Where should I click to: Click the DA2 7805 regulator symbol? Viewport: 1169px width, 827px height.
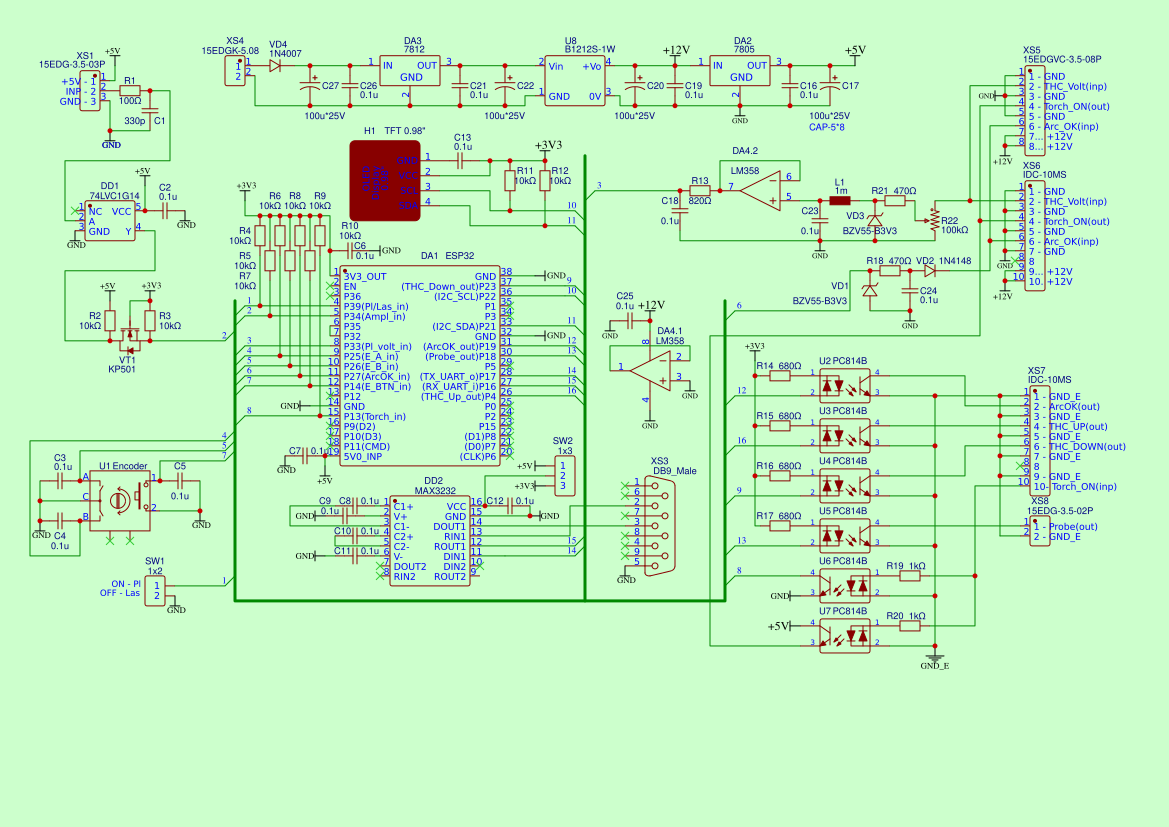click(740, 71)
